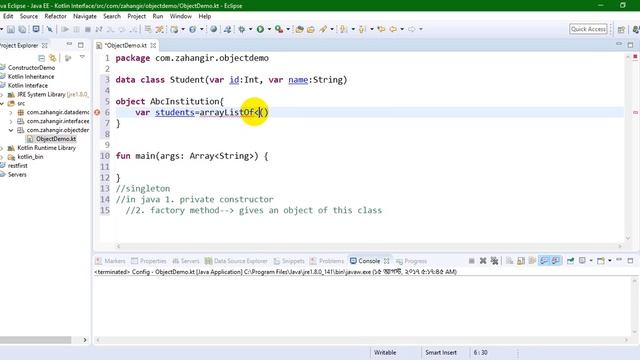Click the Debug bug icon
The width and height of the screenshot is (640, 360).
coord(242,29)
